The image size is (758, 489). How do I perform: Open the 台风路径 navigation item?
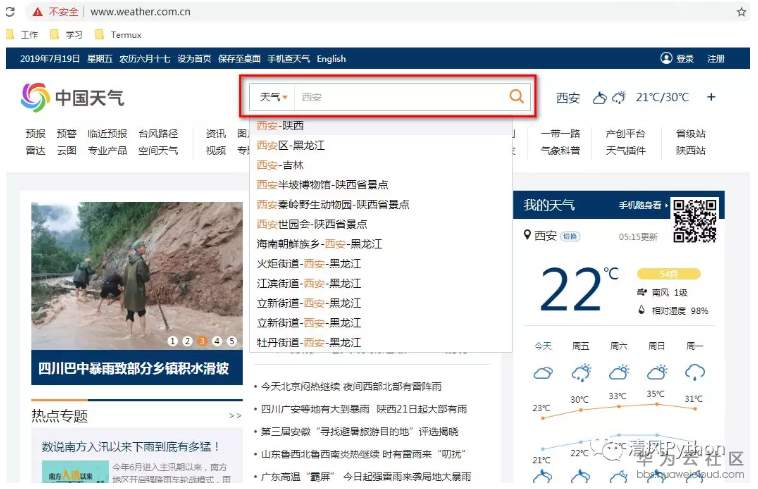[158, 133]
